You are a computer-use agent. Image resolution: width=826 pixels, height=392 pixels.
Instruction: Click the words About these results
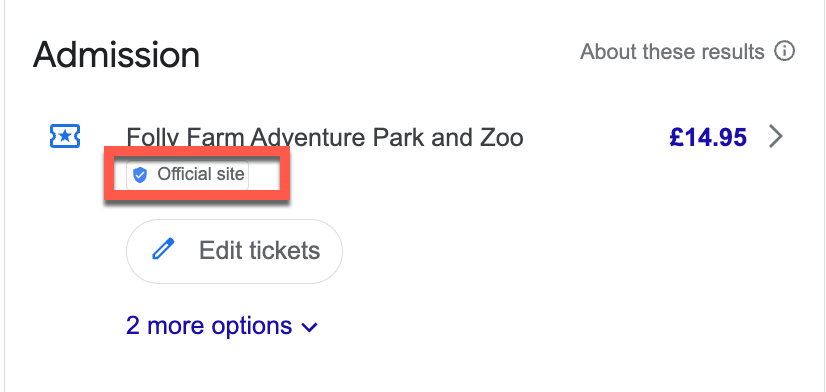(x=672, y=52)
